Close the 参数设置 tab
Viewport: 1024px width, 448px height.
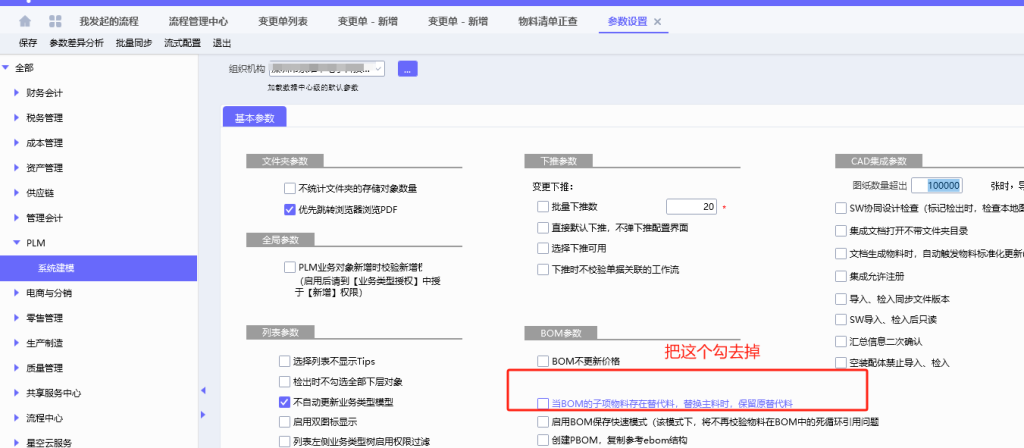point(658,22)
